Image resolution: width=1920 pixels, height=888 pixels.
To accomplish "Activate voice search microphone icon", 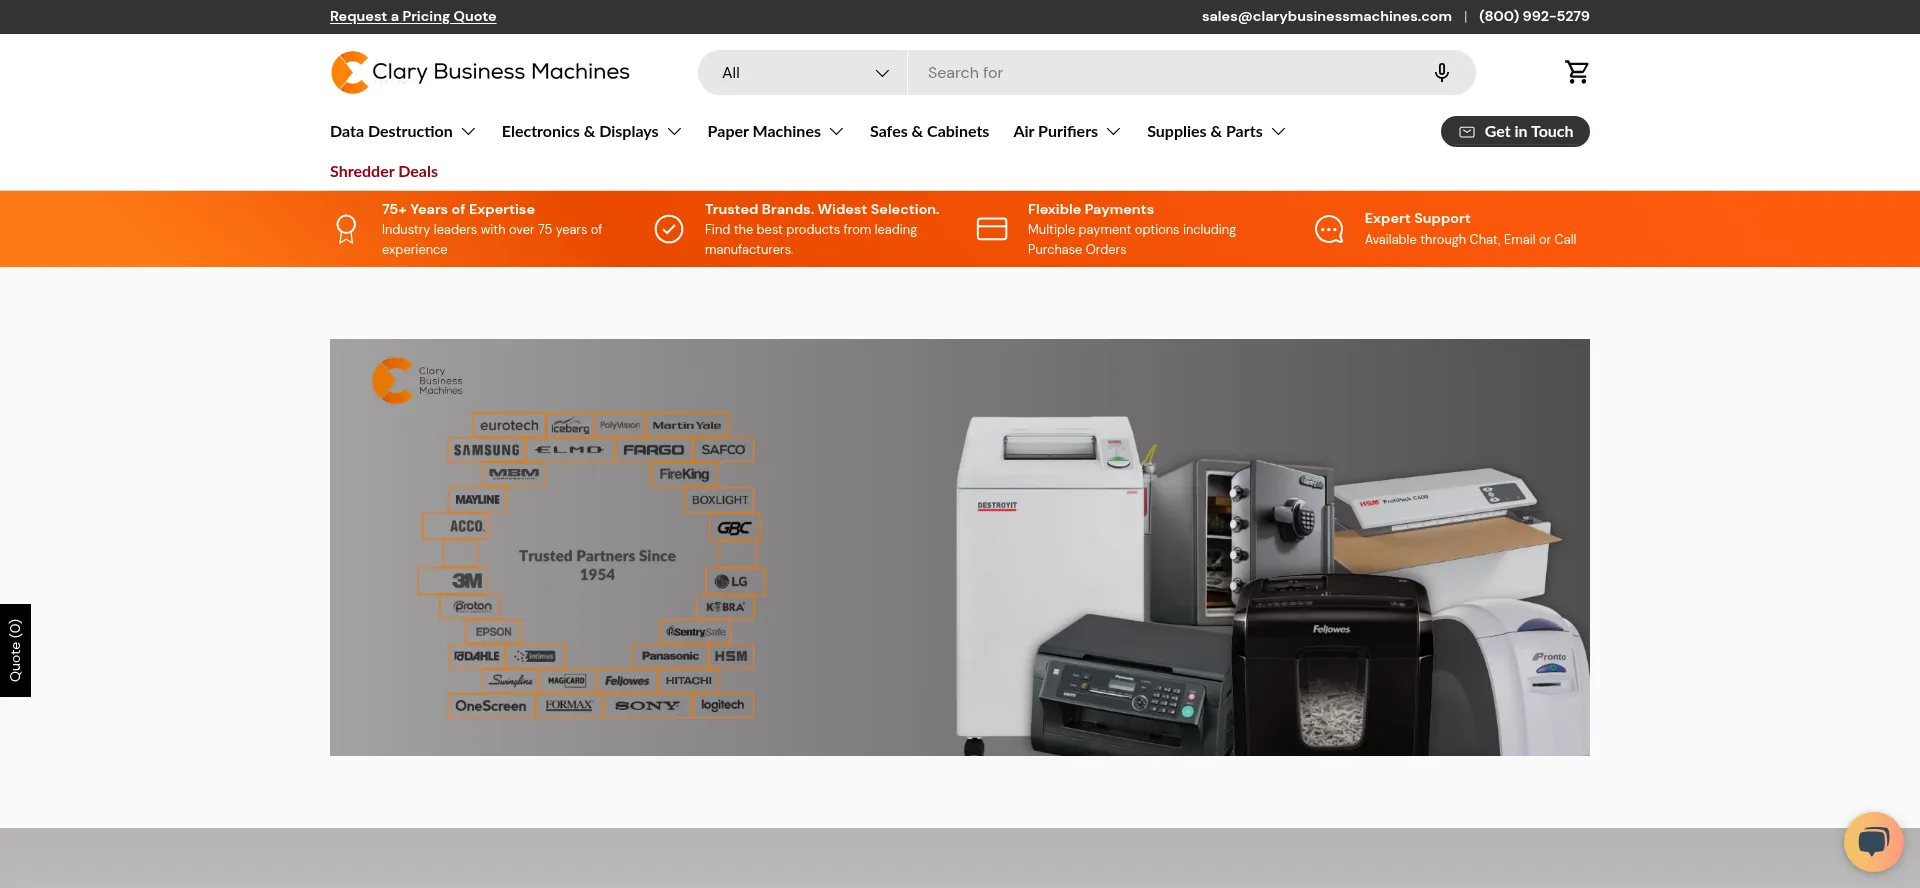I will 1442,72.
